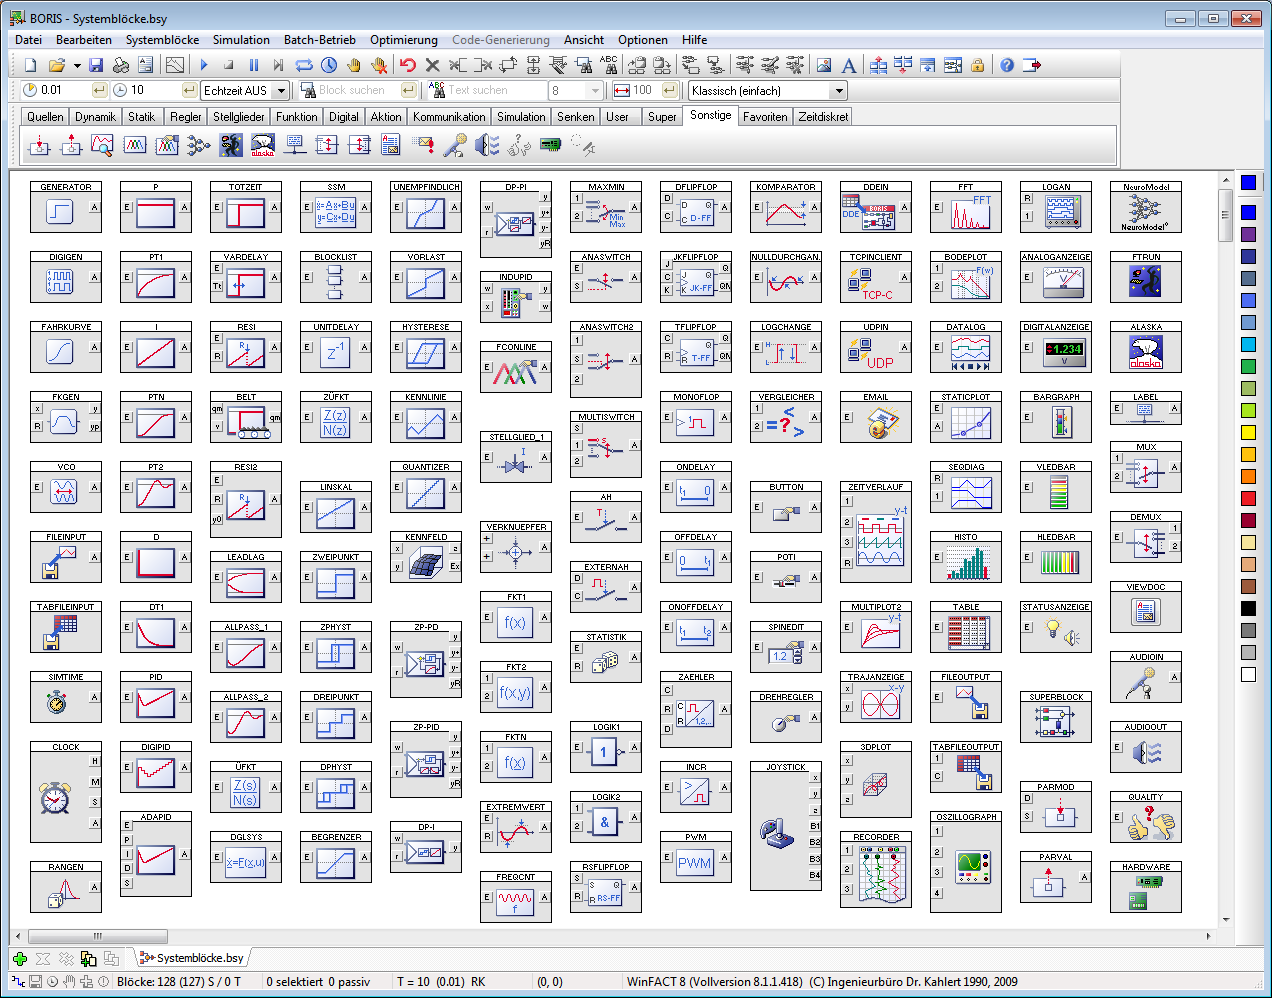Open the Echtzeit AUS dropdown

pyautogui.click(x=281, y=91)
